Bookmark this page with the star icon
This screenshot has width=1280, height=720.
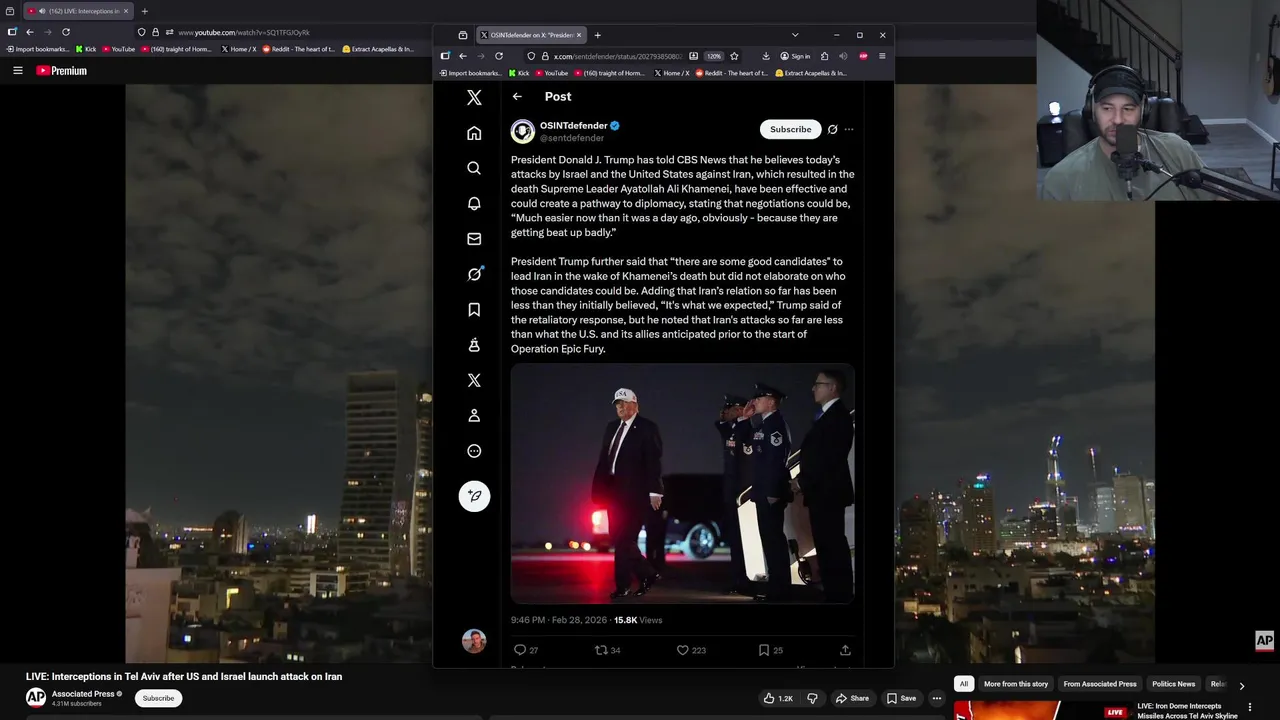click(x=734, y=56)
